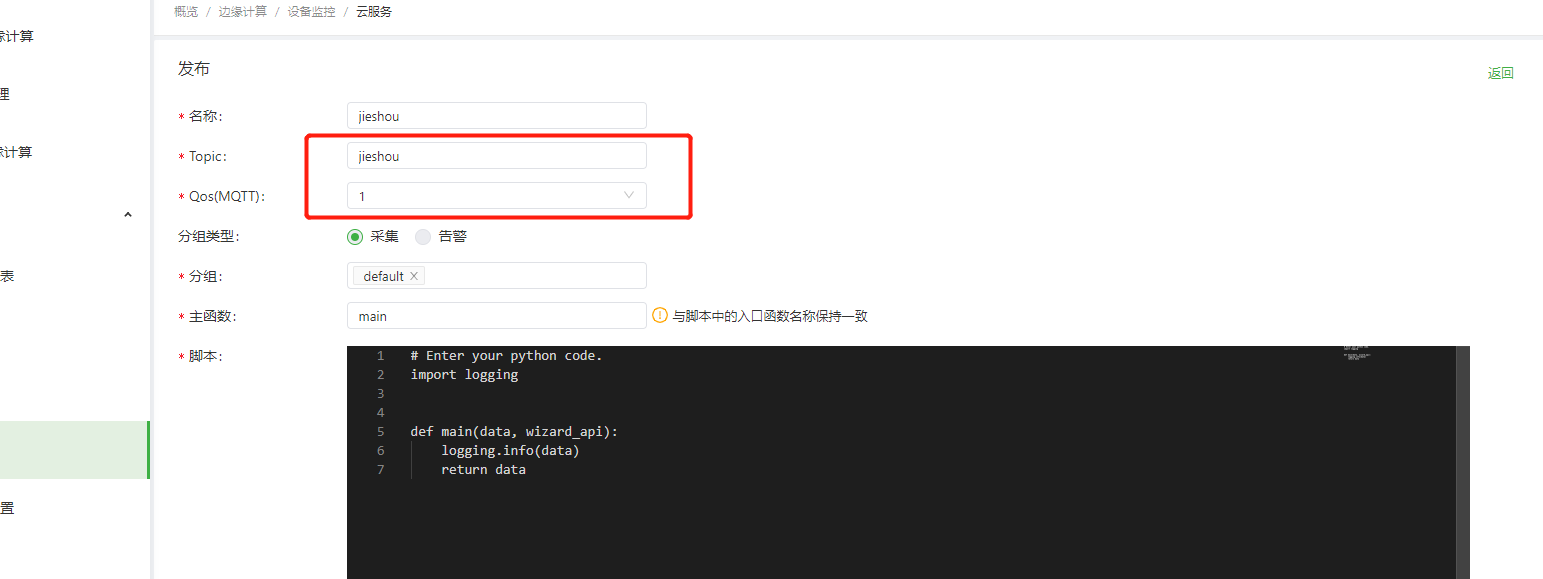The height and width of the screenshot is (579, 1543).
Task: Collapse the sidebar submenu with the chevron
Action: tap(128, 214)
